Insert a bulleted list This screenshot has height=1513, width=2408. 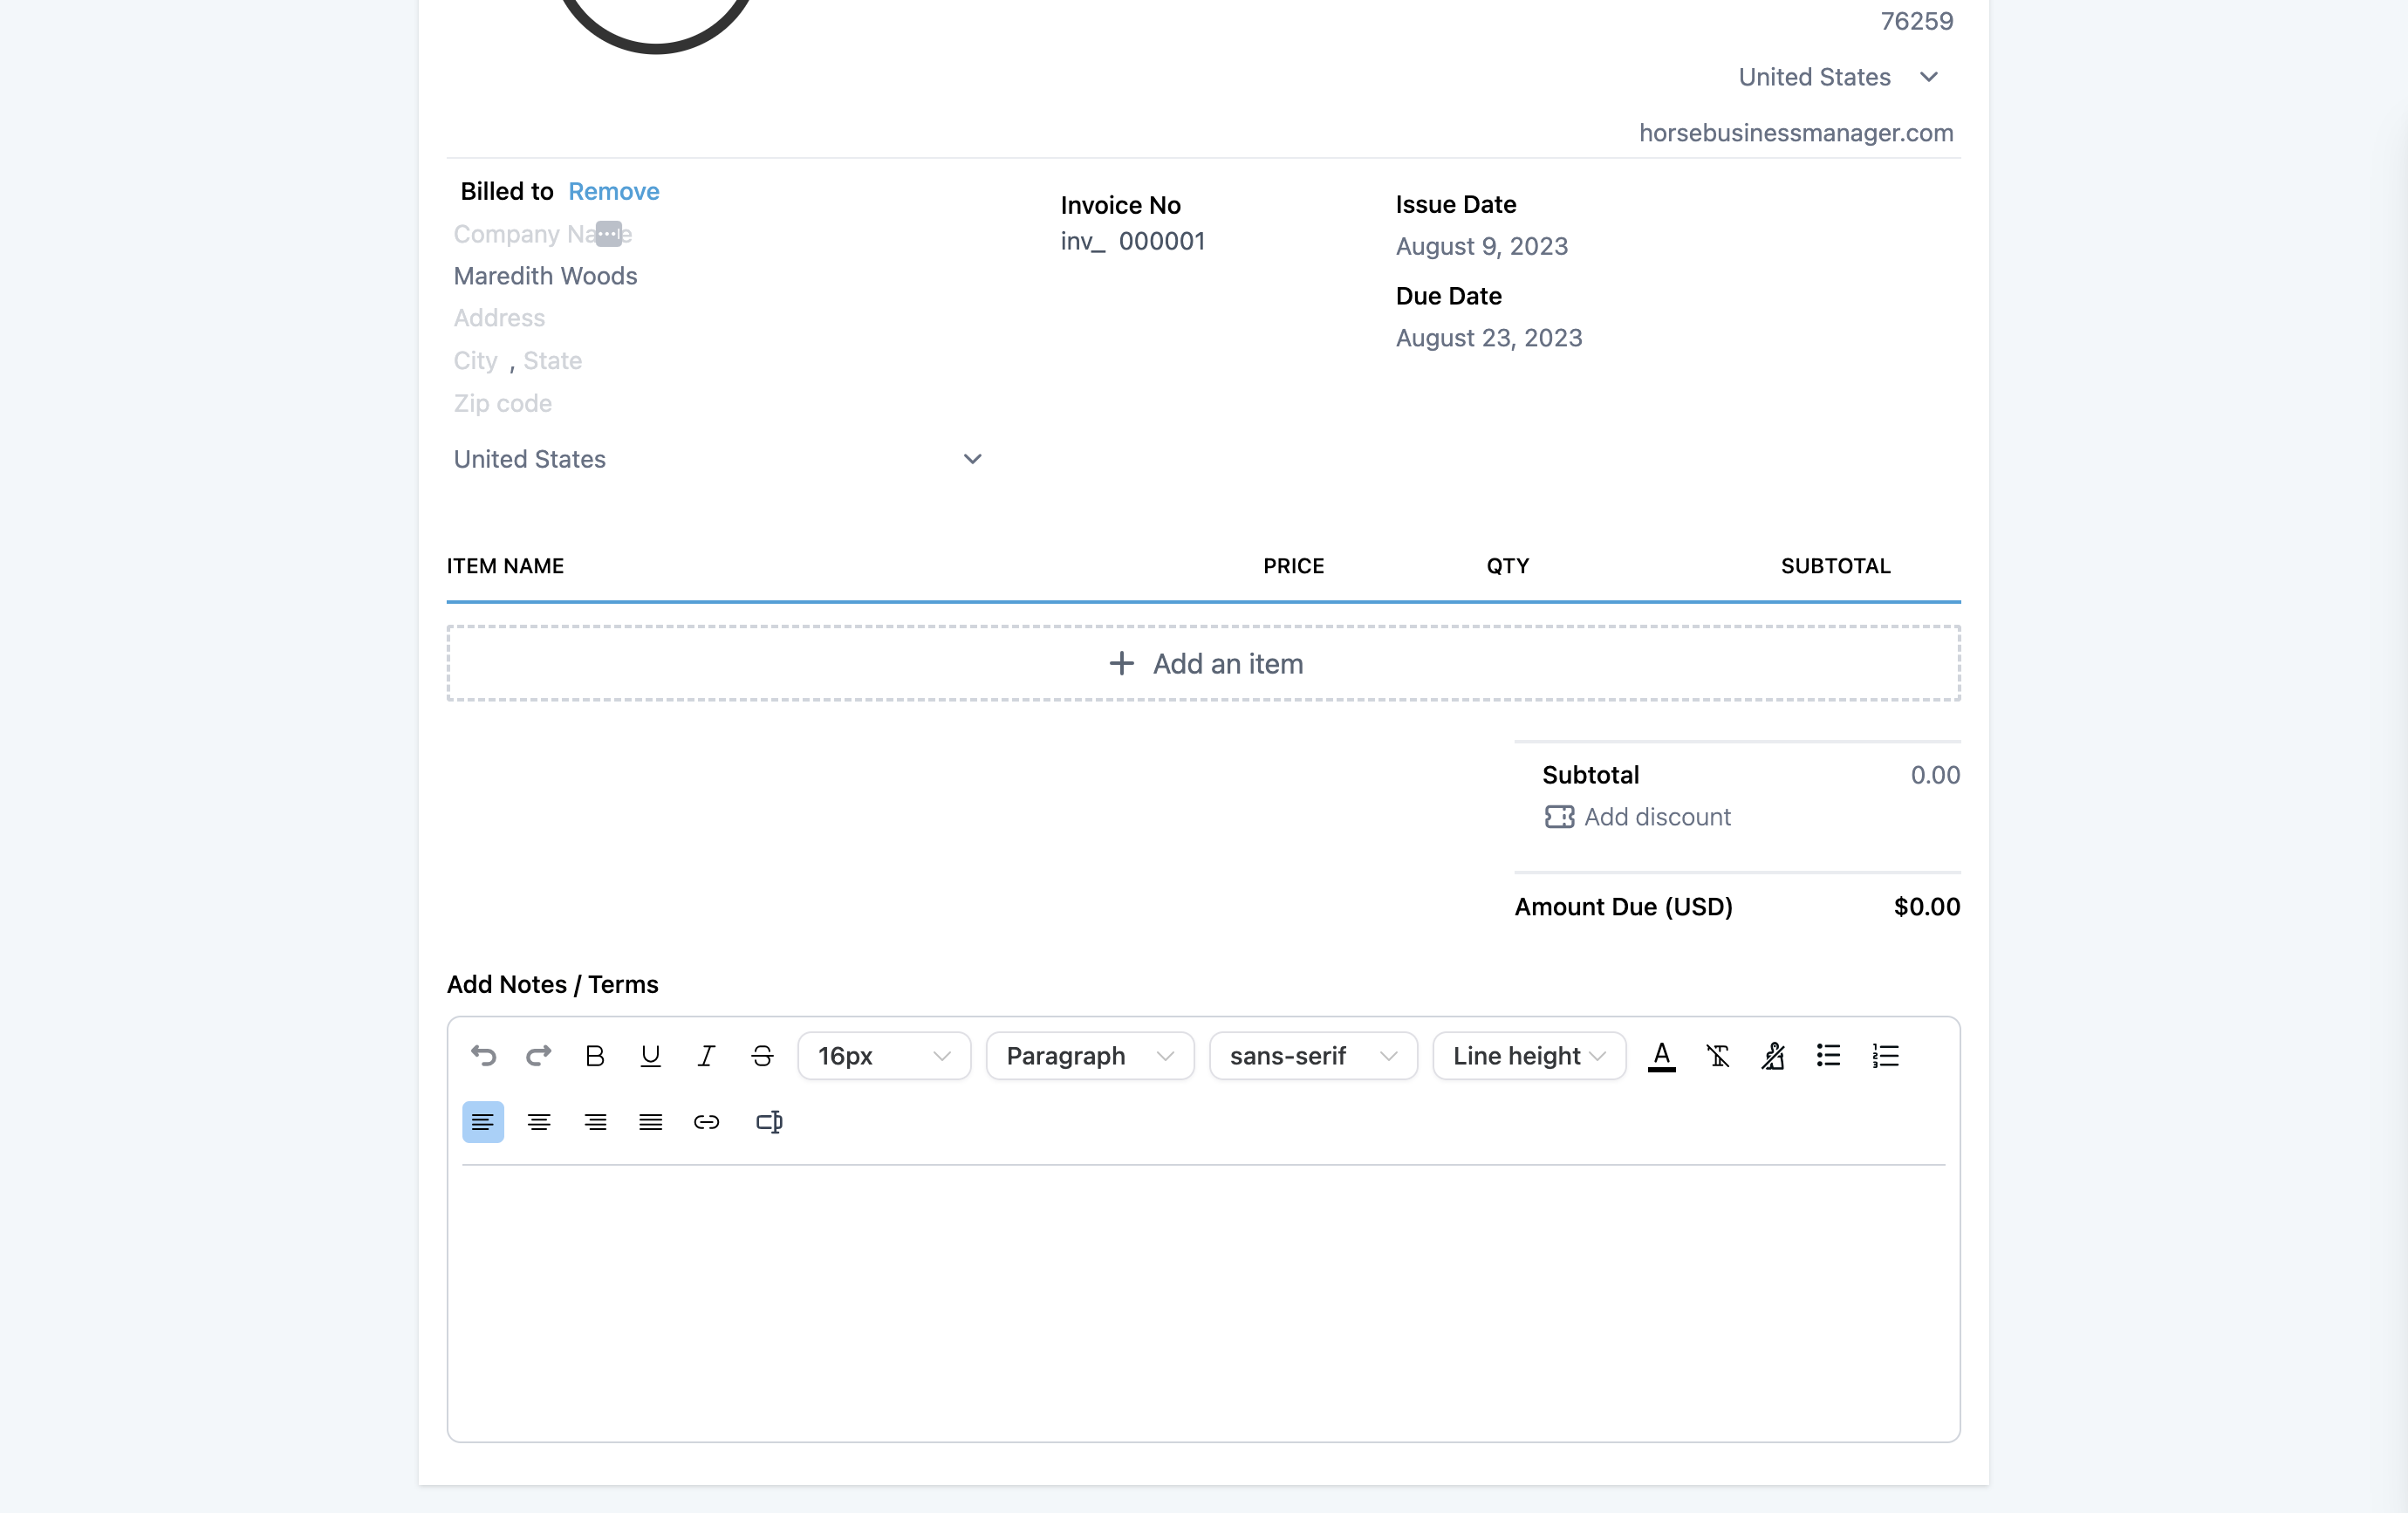click(1829, 1055)
